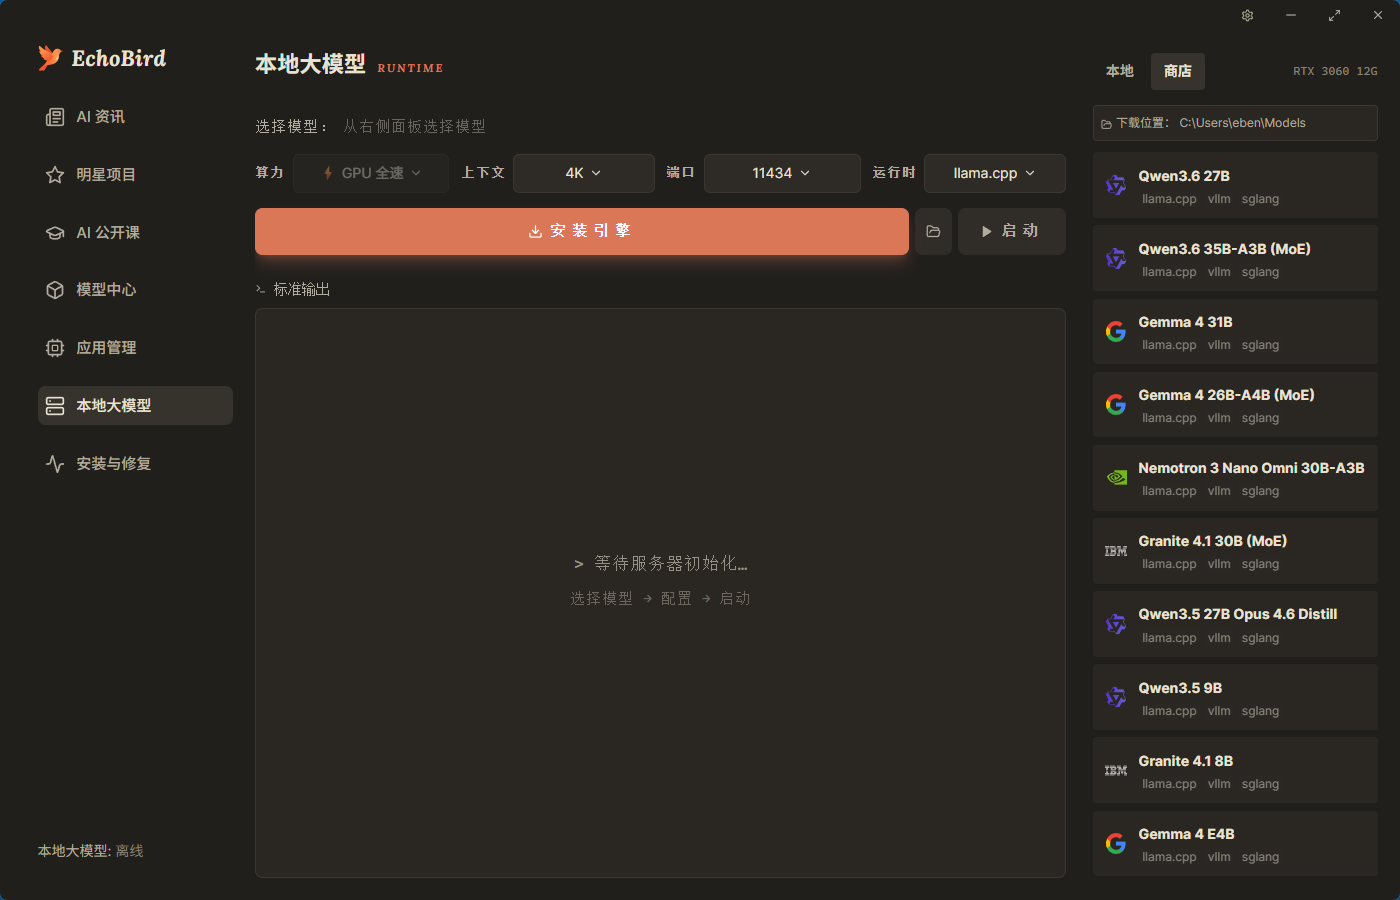Image resolution: width=1400 pixels, height=900 pixels.
Task: Open 安装与修复 pulse icon in sidebar
Action: point(55,464)
